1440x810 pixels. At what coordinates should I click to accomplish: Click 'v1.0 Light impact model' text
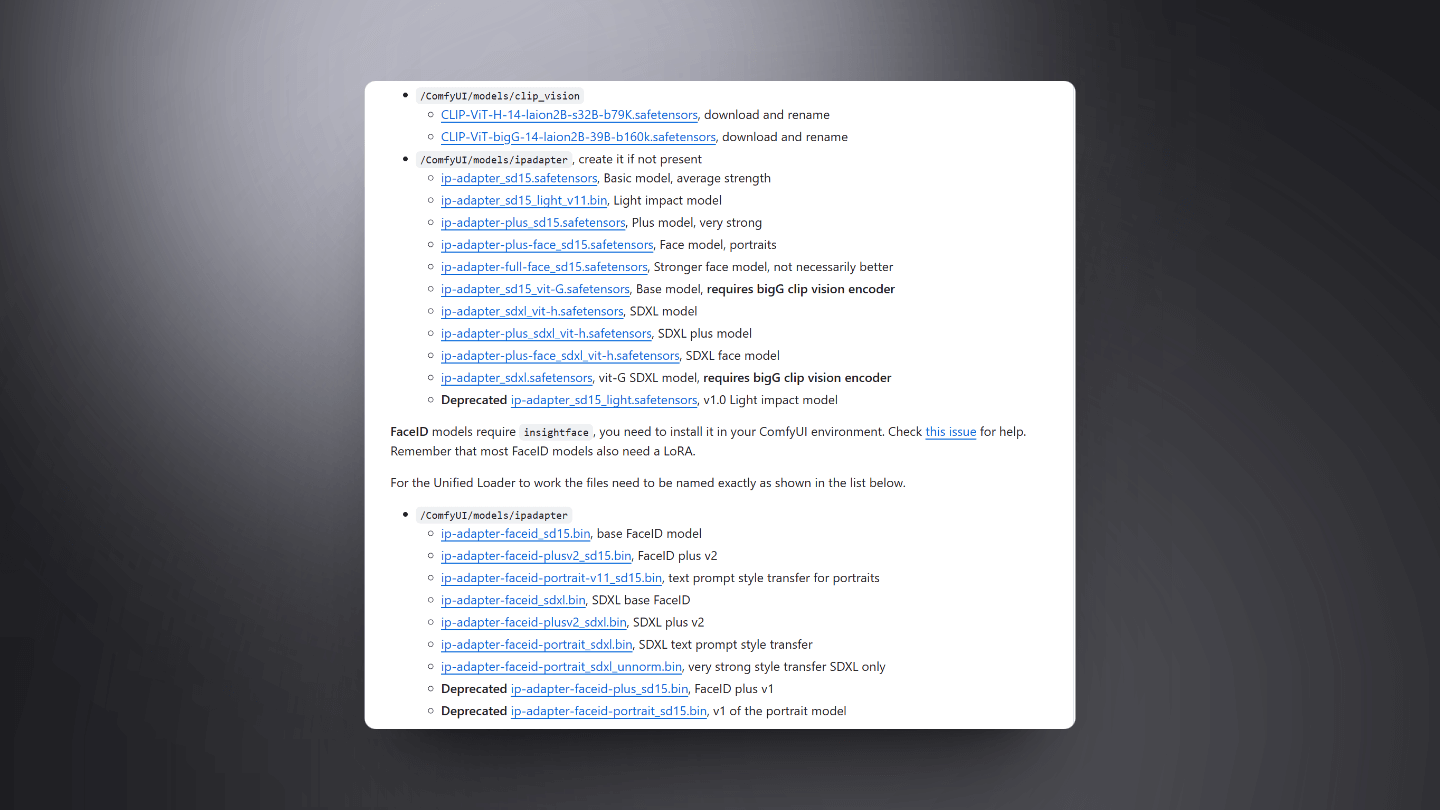pos(771,400)
